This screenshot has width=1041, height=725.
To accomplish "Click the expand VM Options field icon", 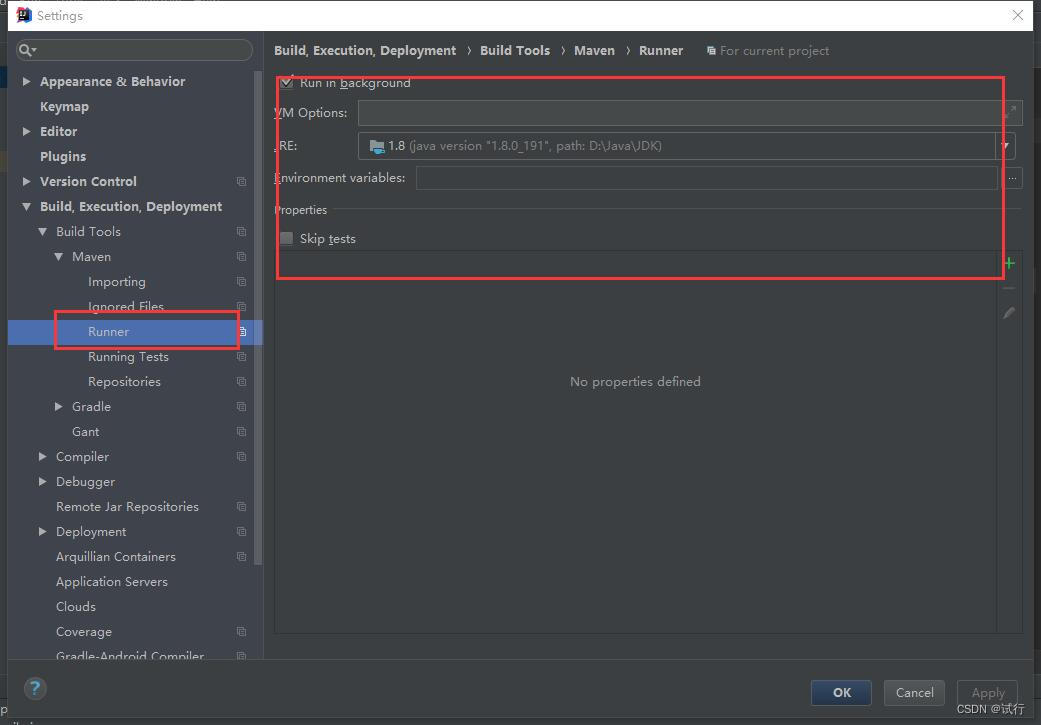I will click(x=1010, y=112).
